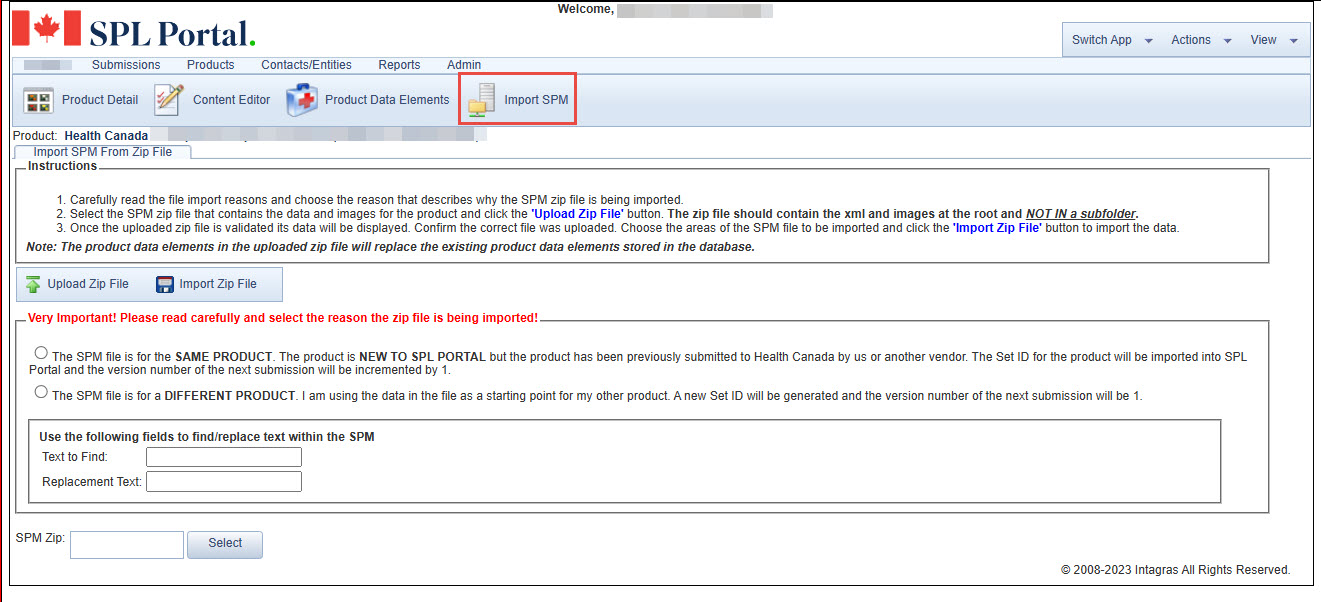Open the Content Editor pencil icon
Viewport: 1321px width, 602px height.
tap(169, 100)
